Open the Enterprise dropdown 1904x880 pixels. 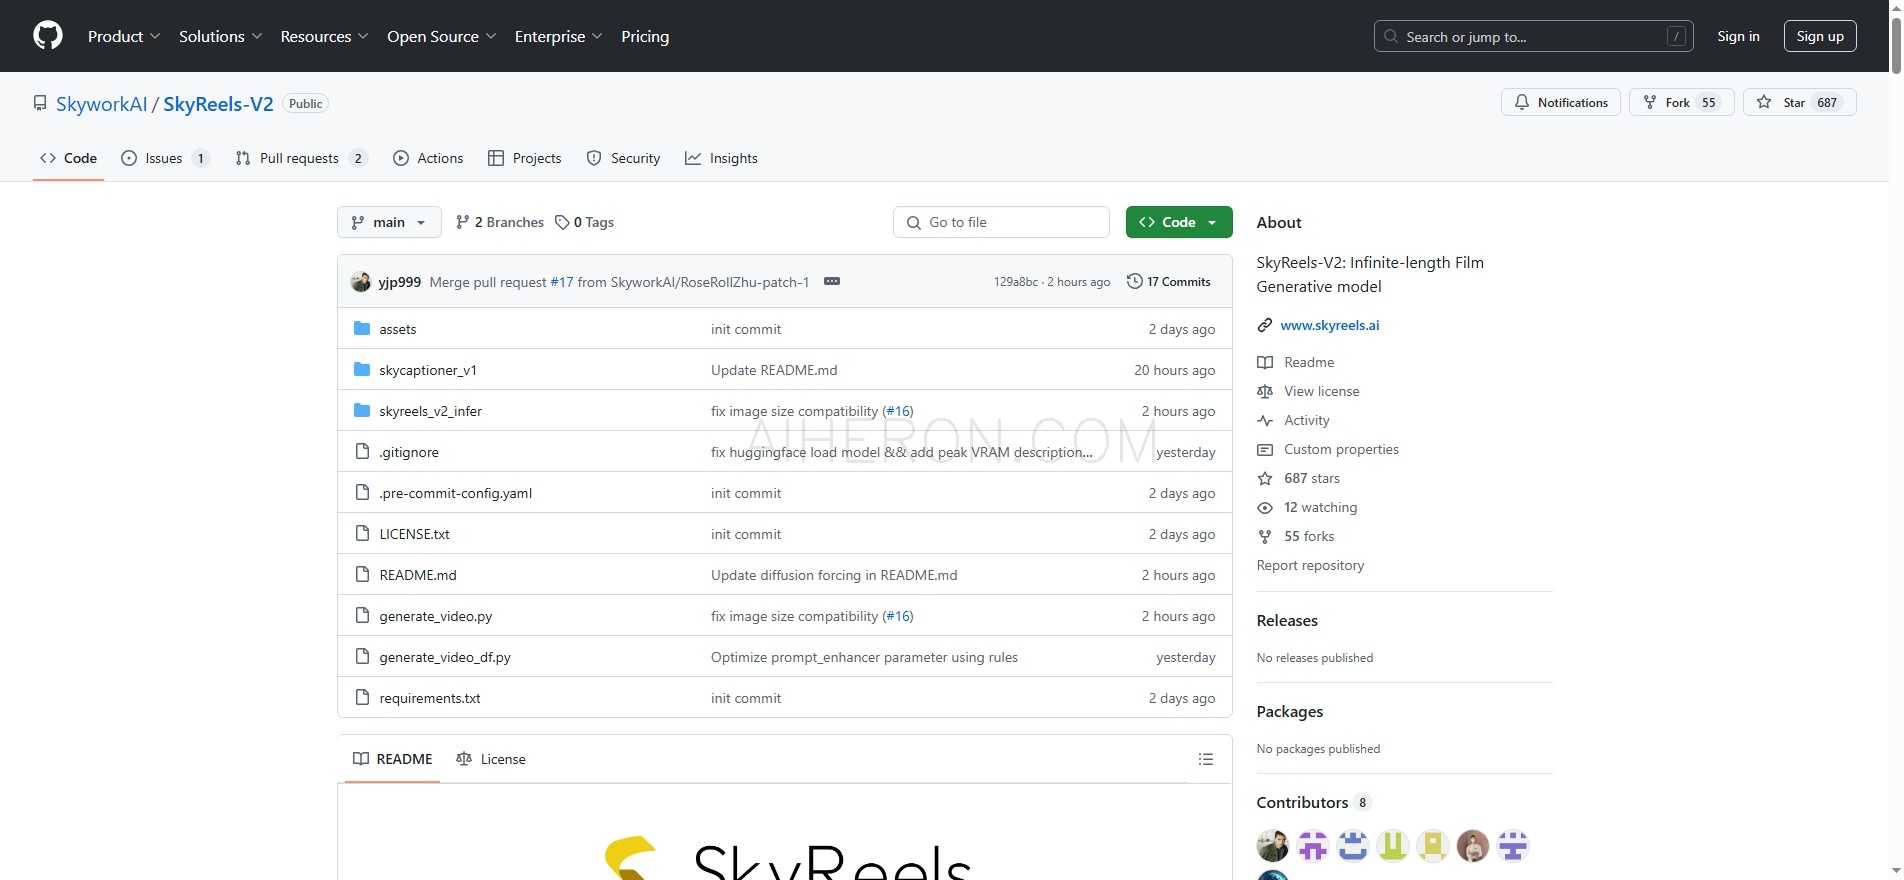(x=559, y=36)
